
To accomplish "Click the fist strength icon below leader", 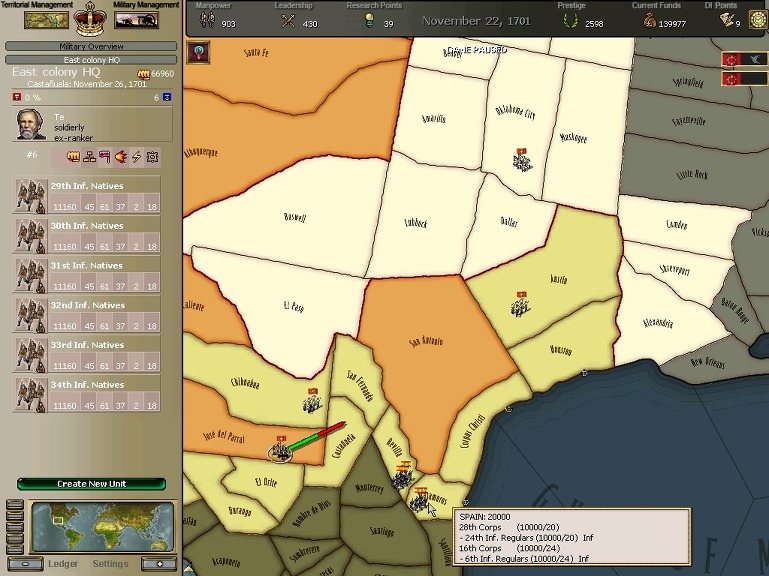I will [x=72, y=157].
